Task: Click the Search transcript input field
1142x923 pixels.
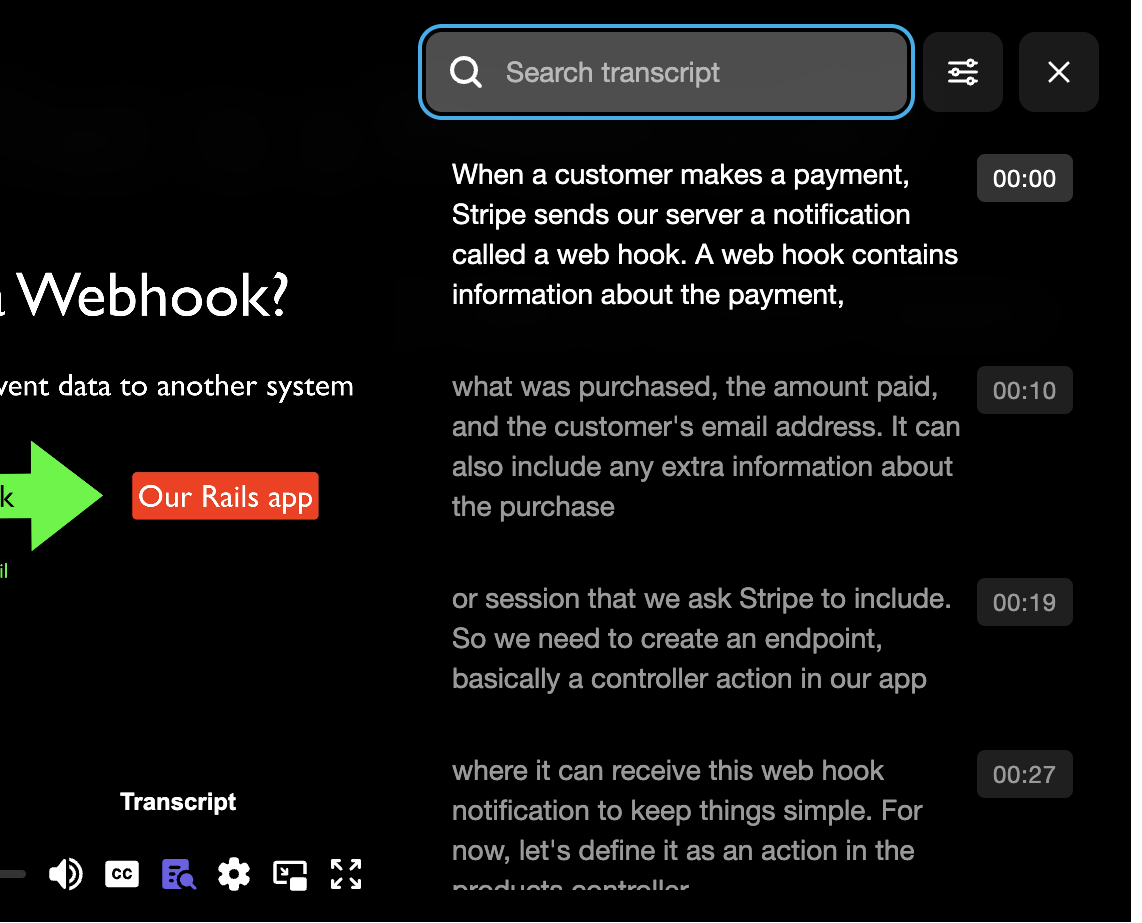Action: tap(700, 73)
